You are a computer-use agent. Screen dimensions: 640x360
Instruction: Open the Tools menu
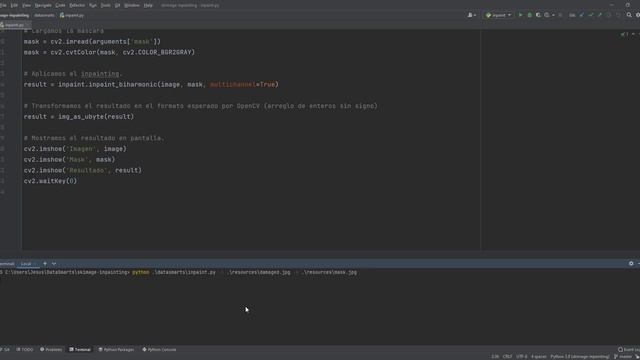(106, 5)
